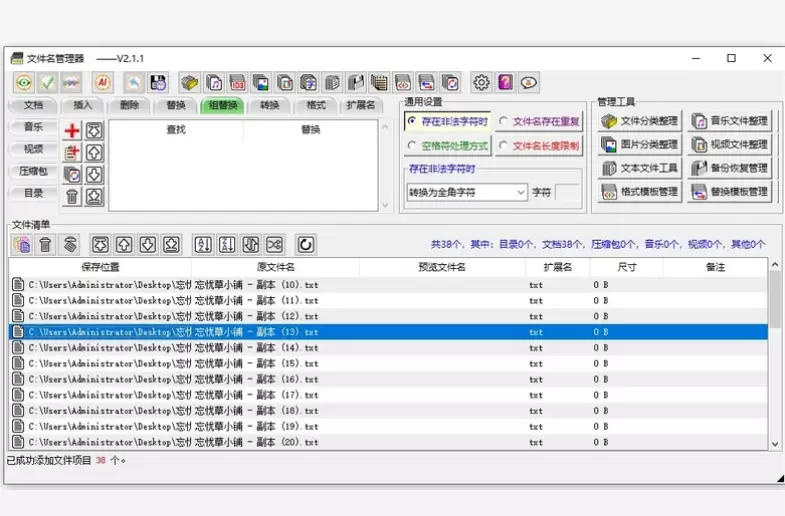Open the settings gear icon
The image size is (785, 516).
(482, 83)
